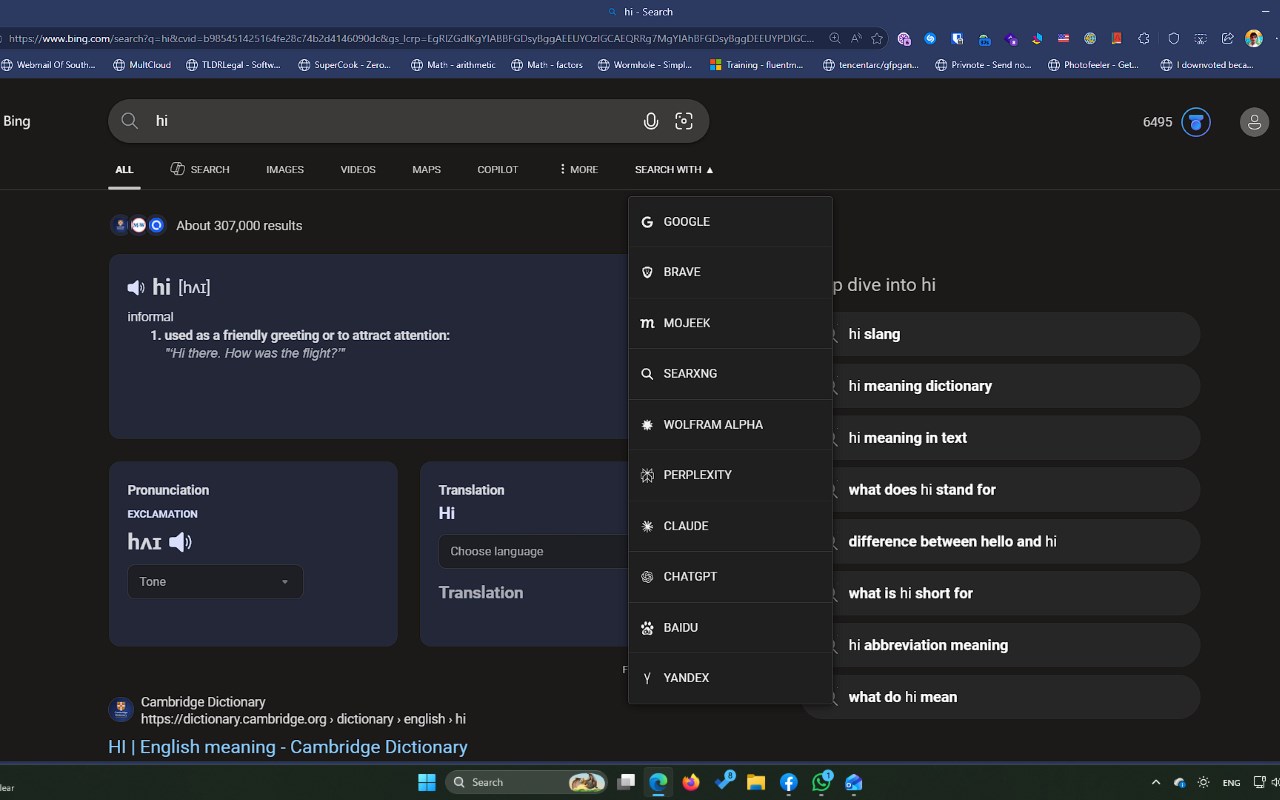The image size is (1280, 800).
Task: Search with Wolfram Alpha
Action: pos(730,425)
